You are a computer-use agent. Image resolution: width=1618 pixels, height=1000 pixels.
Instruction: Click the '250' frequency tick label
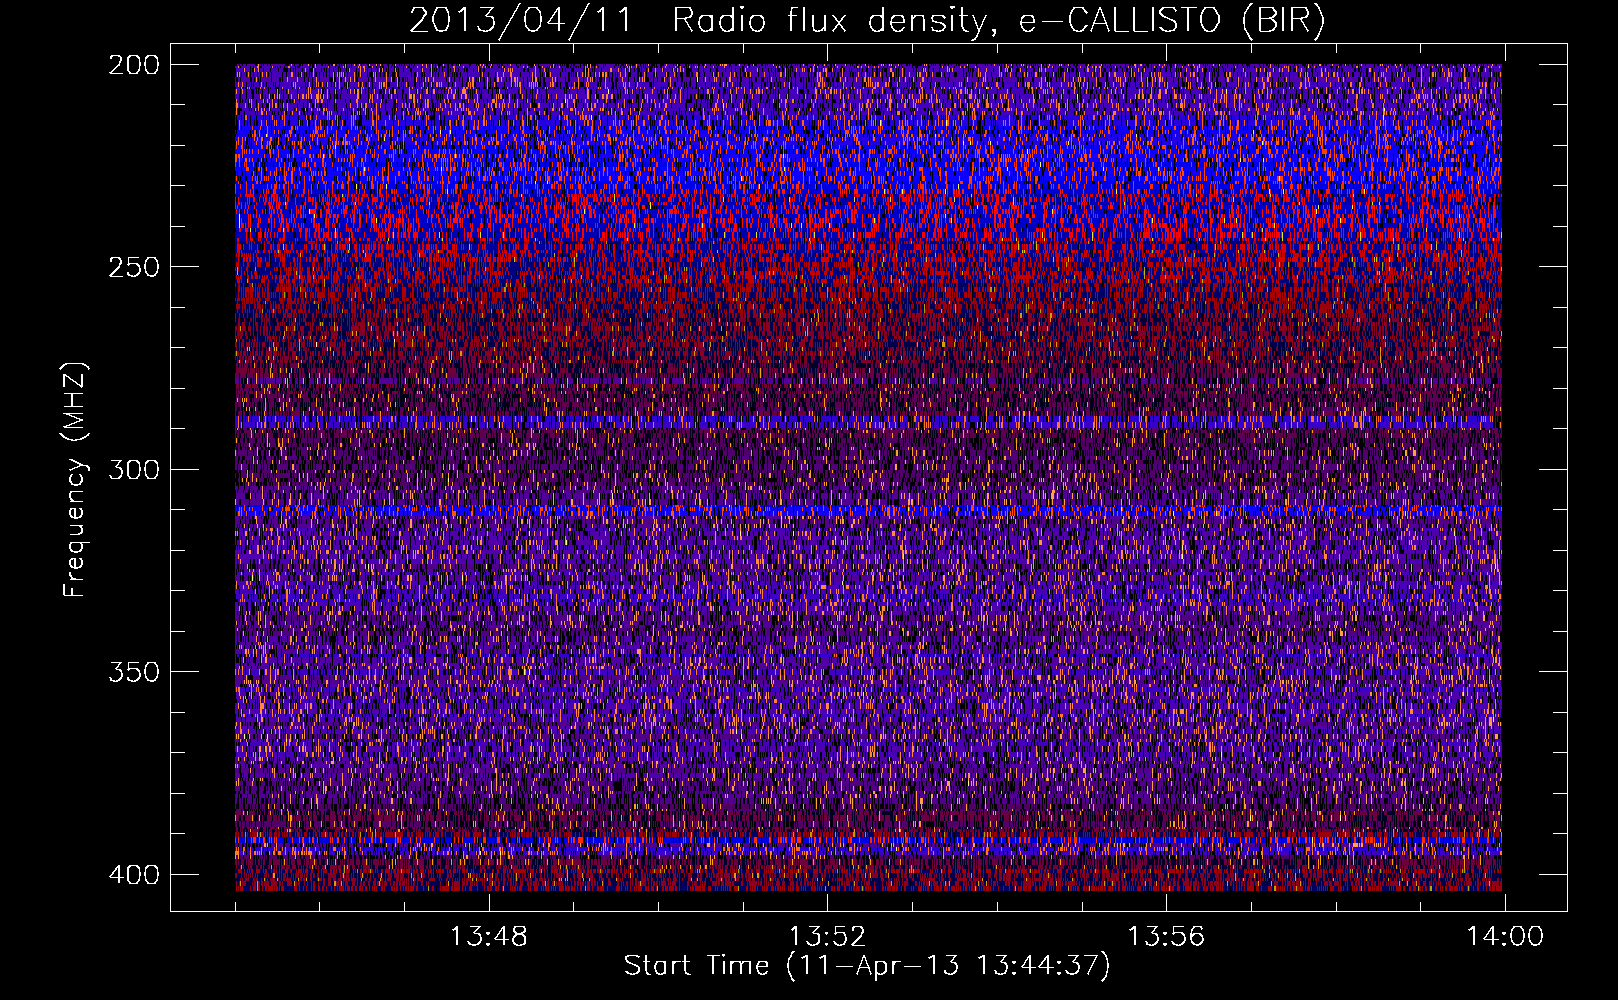(x=133, y=267)
